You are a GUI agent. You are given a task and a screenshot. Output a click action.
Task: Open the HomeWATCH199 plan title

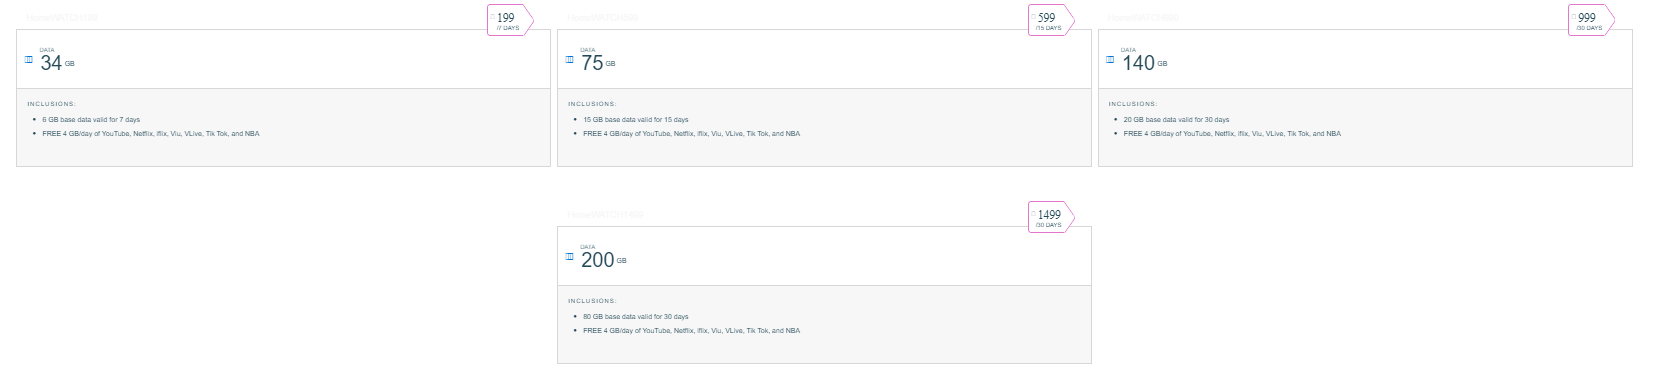pyautogui.click(x=62, y=18)
